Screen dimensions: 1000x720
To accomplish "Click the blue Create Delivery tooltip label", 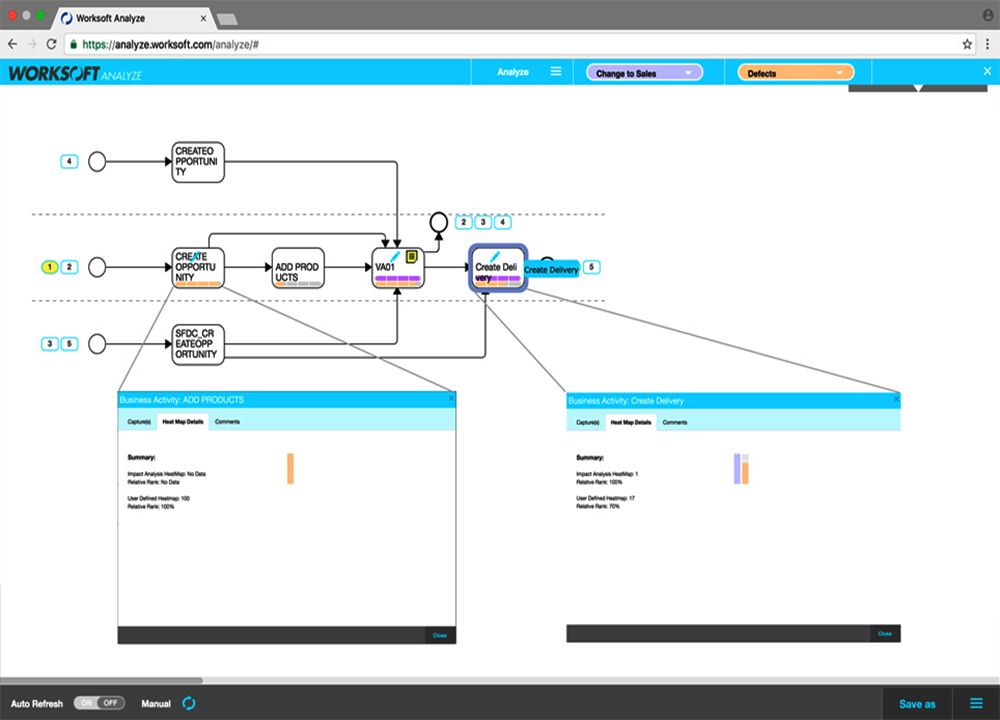I will point(551,270).
